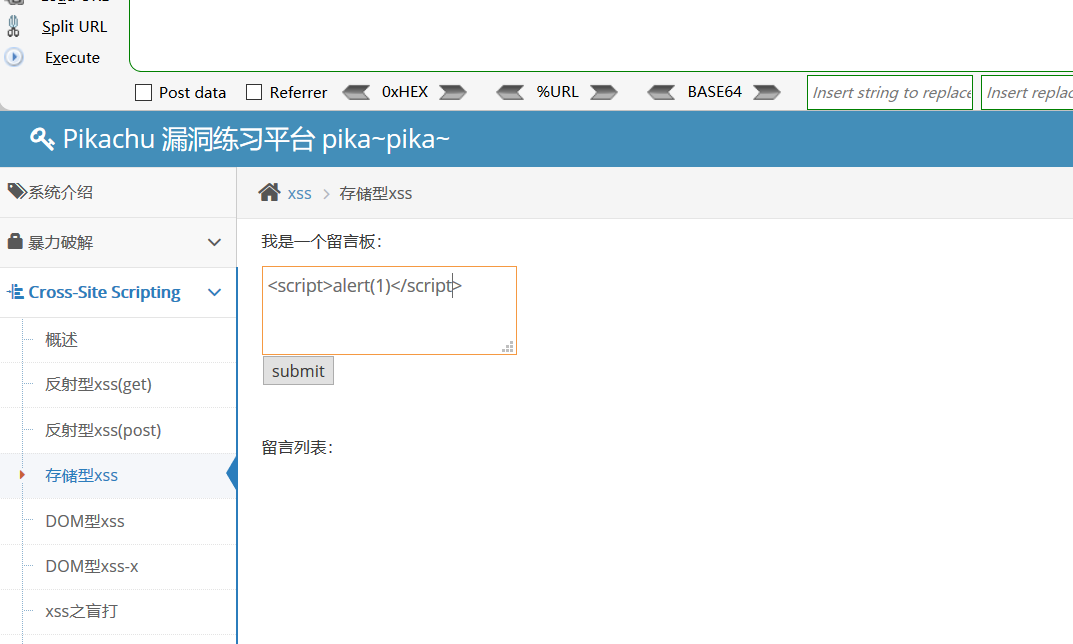Viewport: 1073px width, 644px height.
Task: Click the Execute play icon
Action: coord(14,57)
